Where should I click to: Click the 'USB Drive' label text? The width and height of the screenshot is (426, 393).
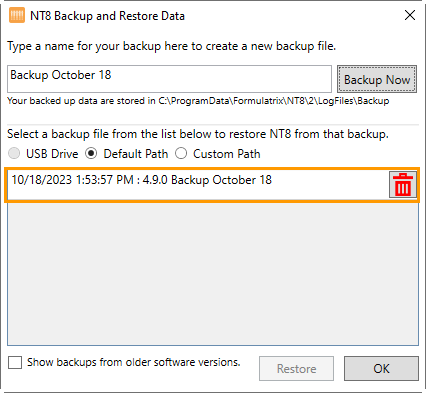[52, 154]
